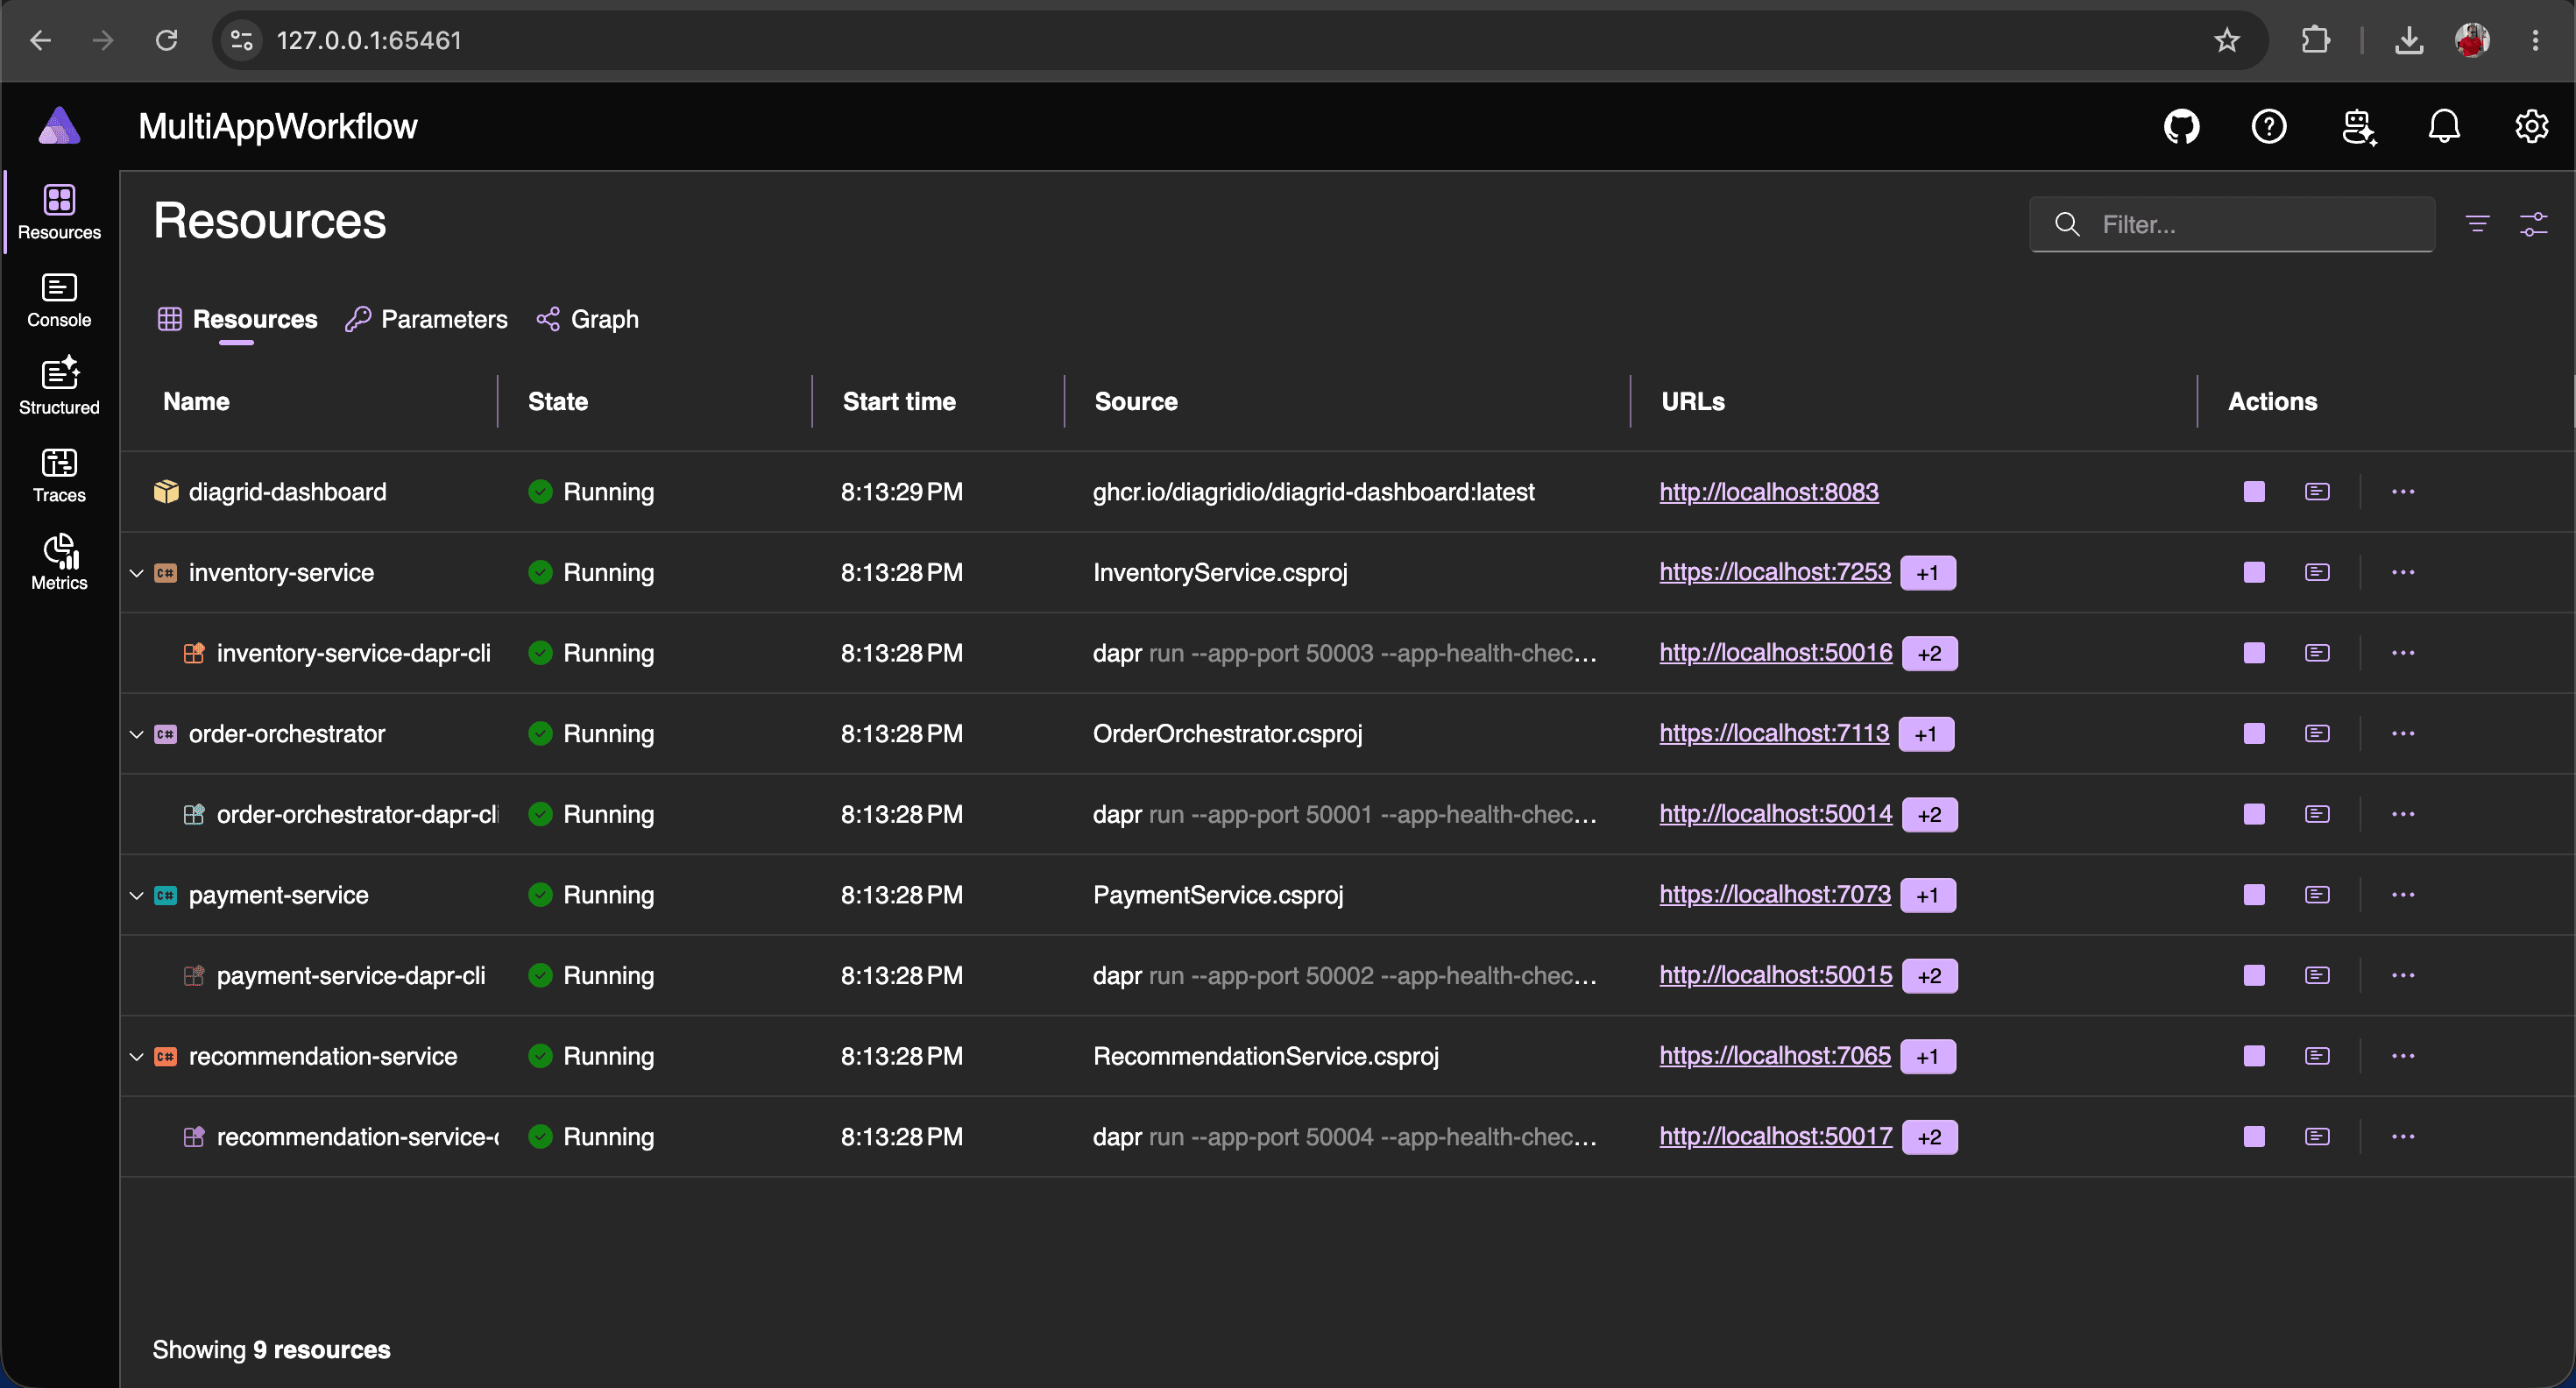Image resolution: width=2576 pixels, height=1388 pixels.
Task: Go to Traces in the sidebar
Action: click(59, 475)
